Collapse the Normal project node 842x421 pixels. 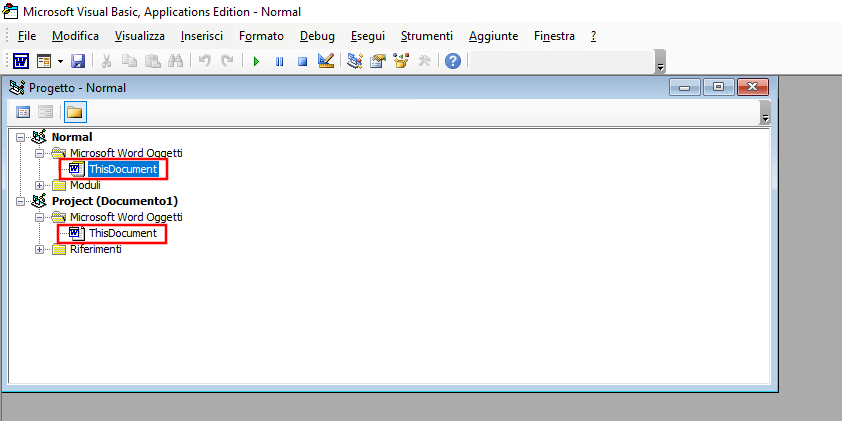(x=21, y=137)
